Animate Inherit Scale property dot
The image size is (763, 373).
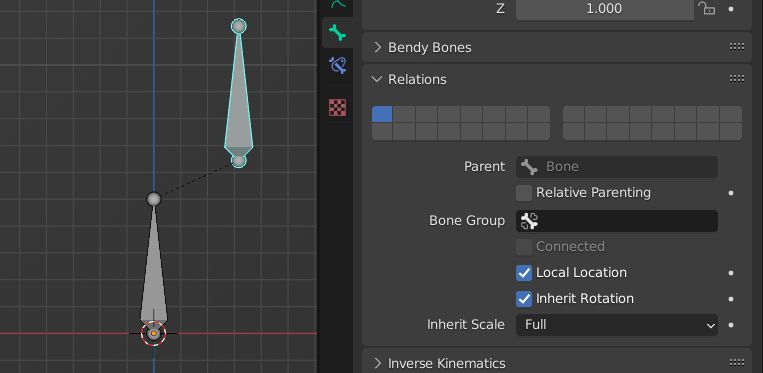coord(731,325)
